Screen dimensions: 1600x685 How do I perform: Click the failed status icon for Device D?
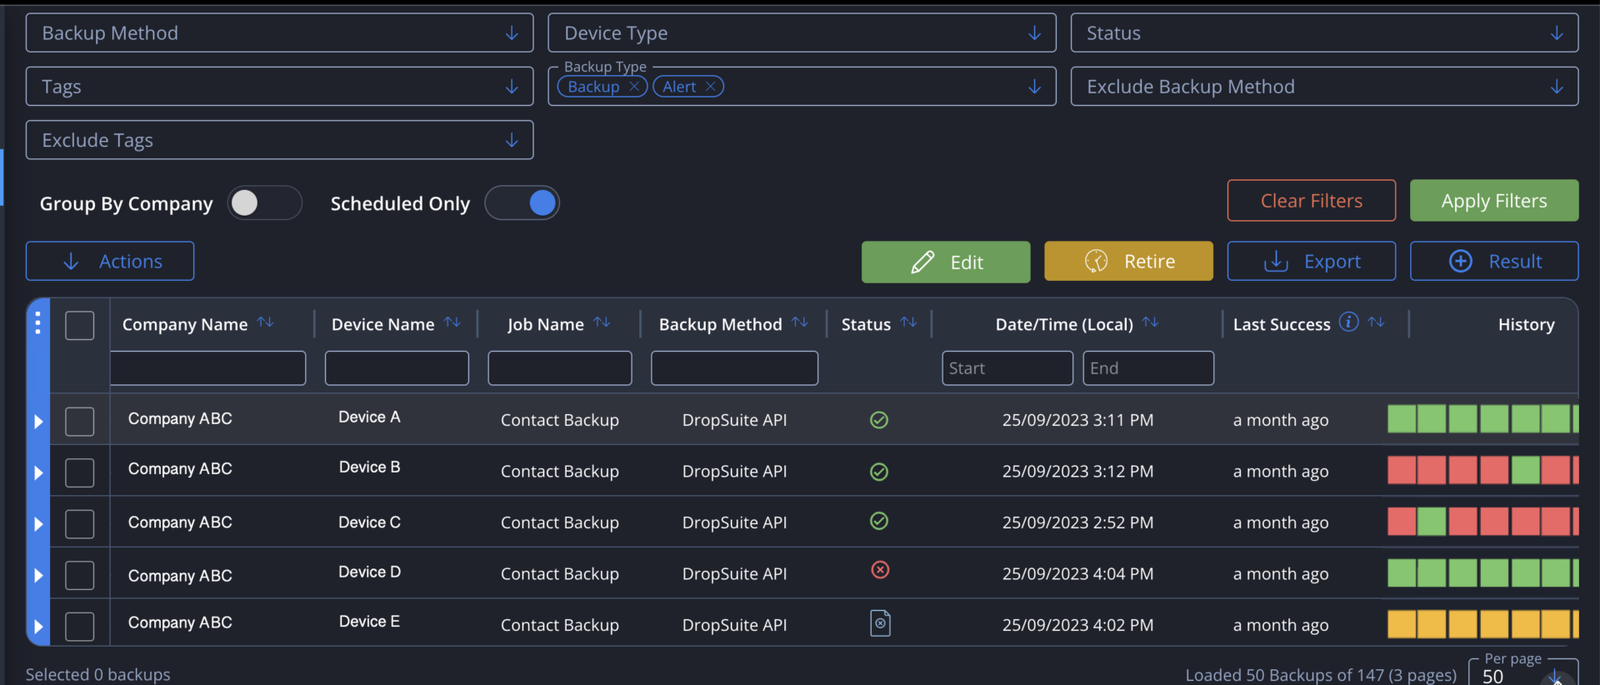click(x=880, y=570)
